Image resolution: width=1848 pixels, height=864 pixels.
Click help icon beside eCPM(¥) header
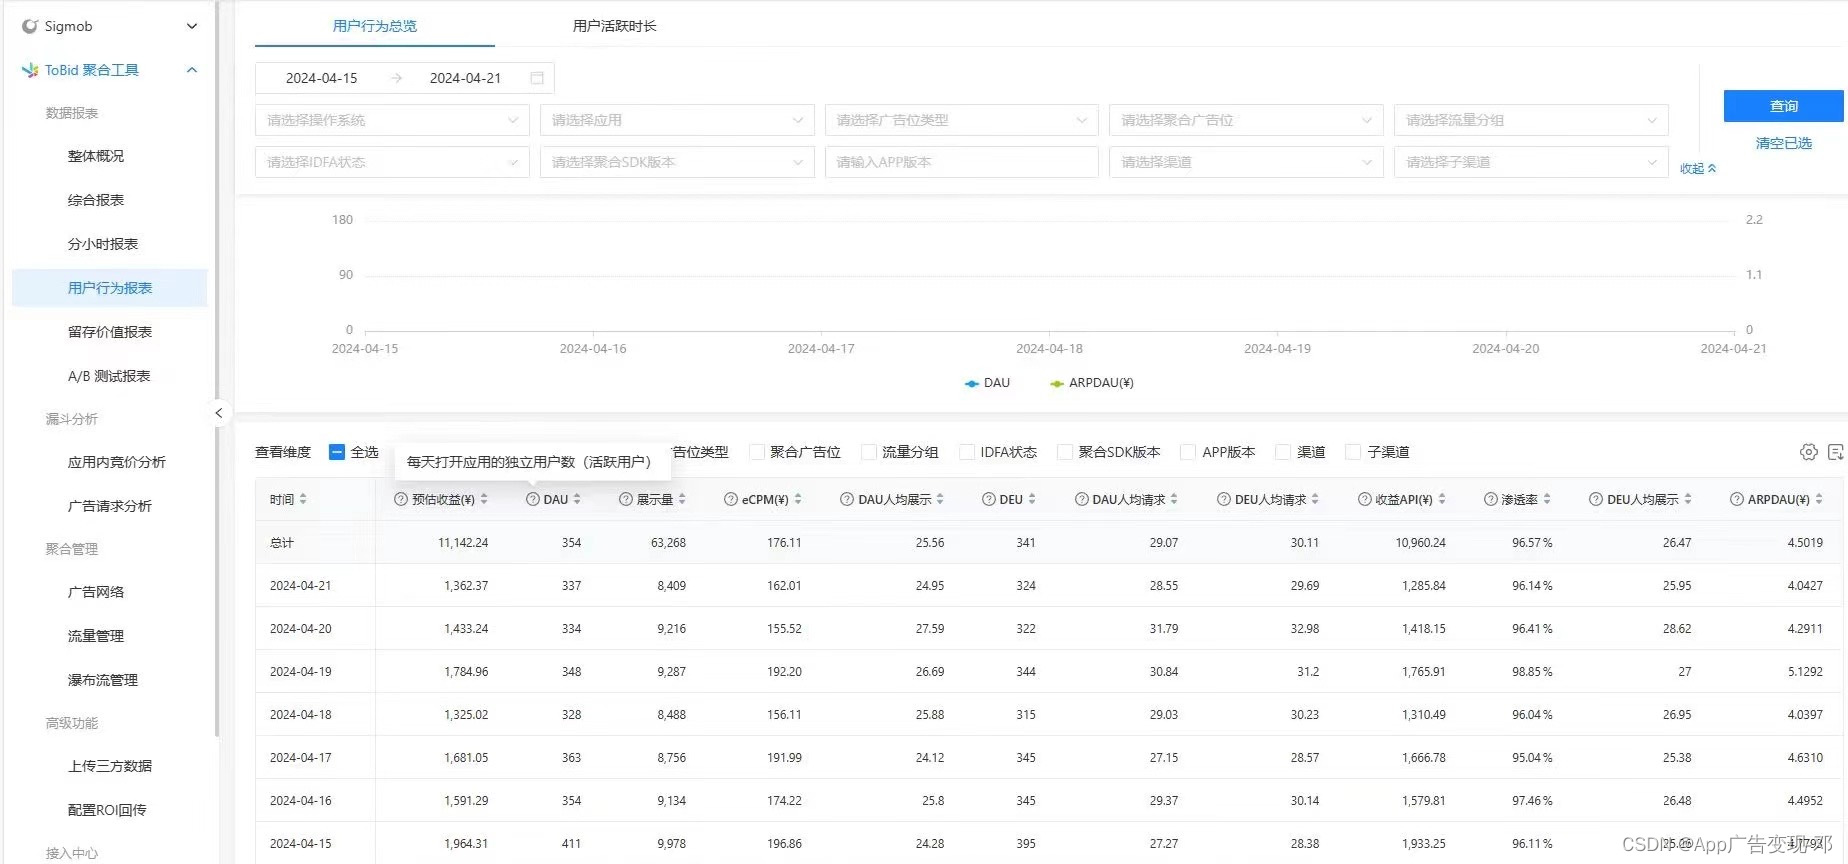731,499
